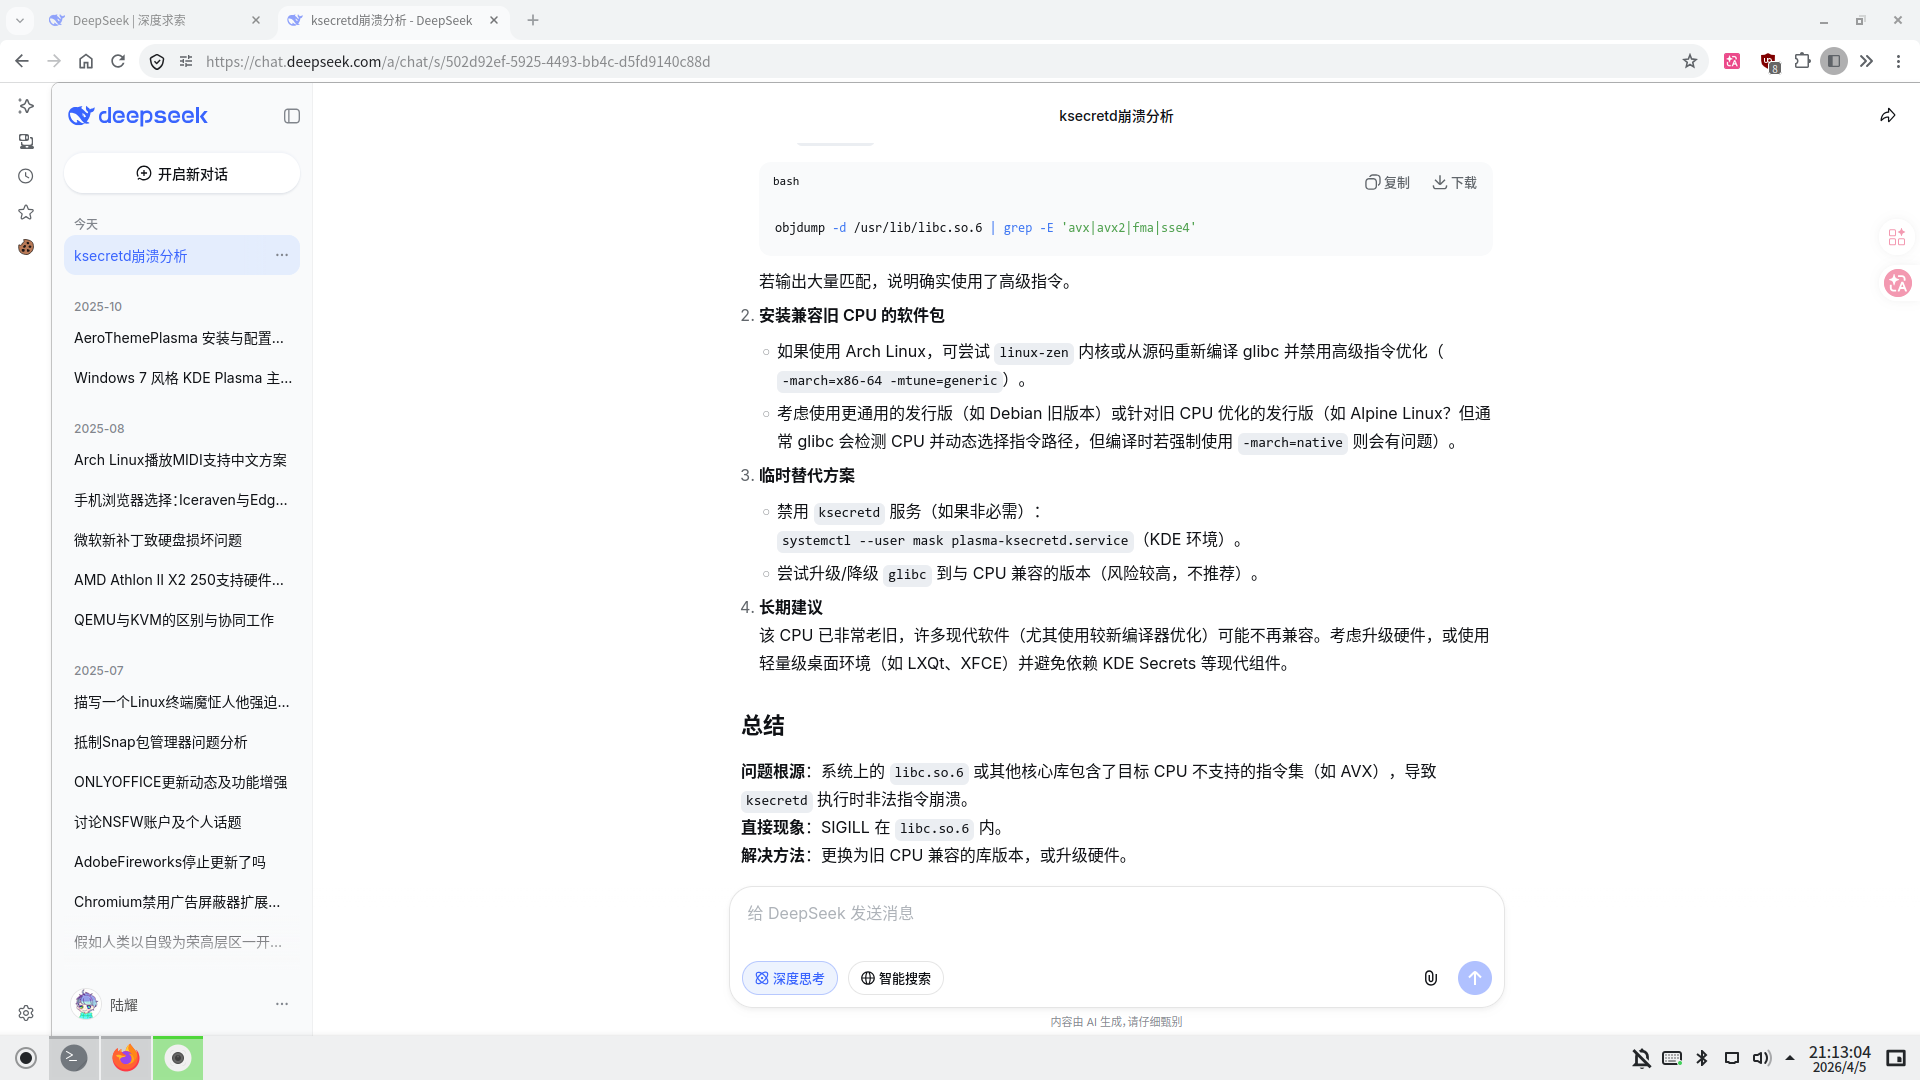Open options menu for ksecretd崩溃分析 chat
This screenshot has width=1920, height=1080.
[282, 255]
